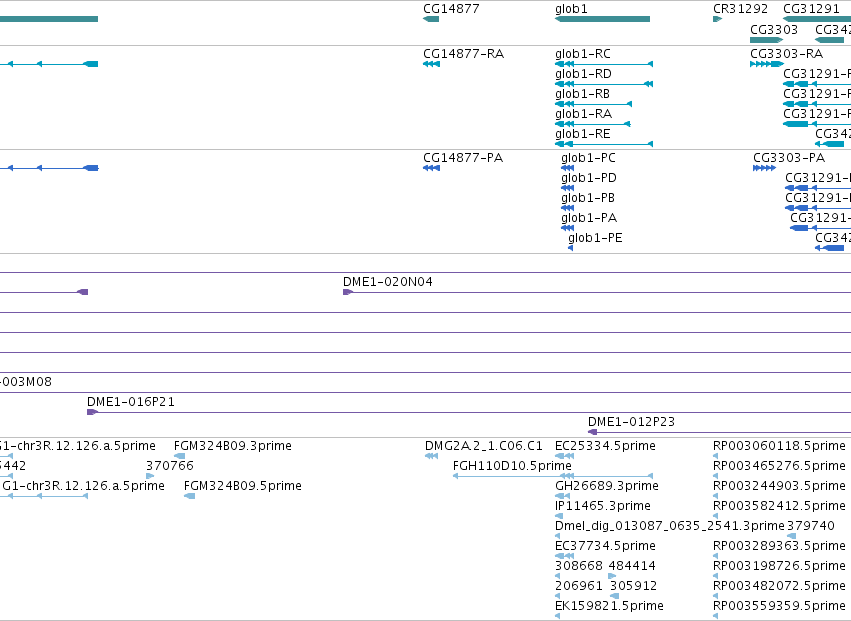Open the DME1-012P23 BAC label

pos(631,422)
